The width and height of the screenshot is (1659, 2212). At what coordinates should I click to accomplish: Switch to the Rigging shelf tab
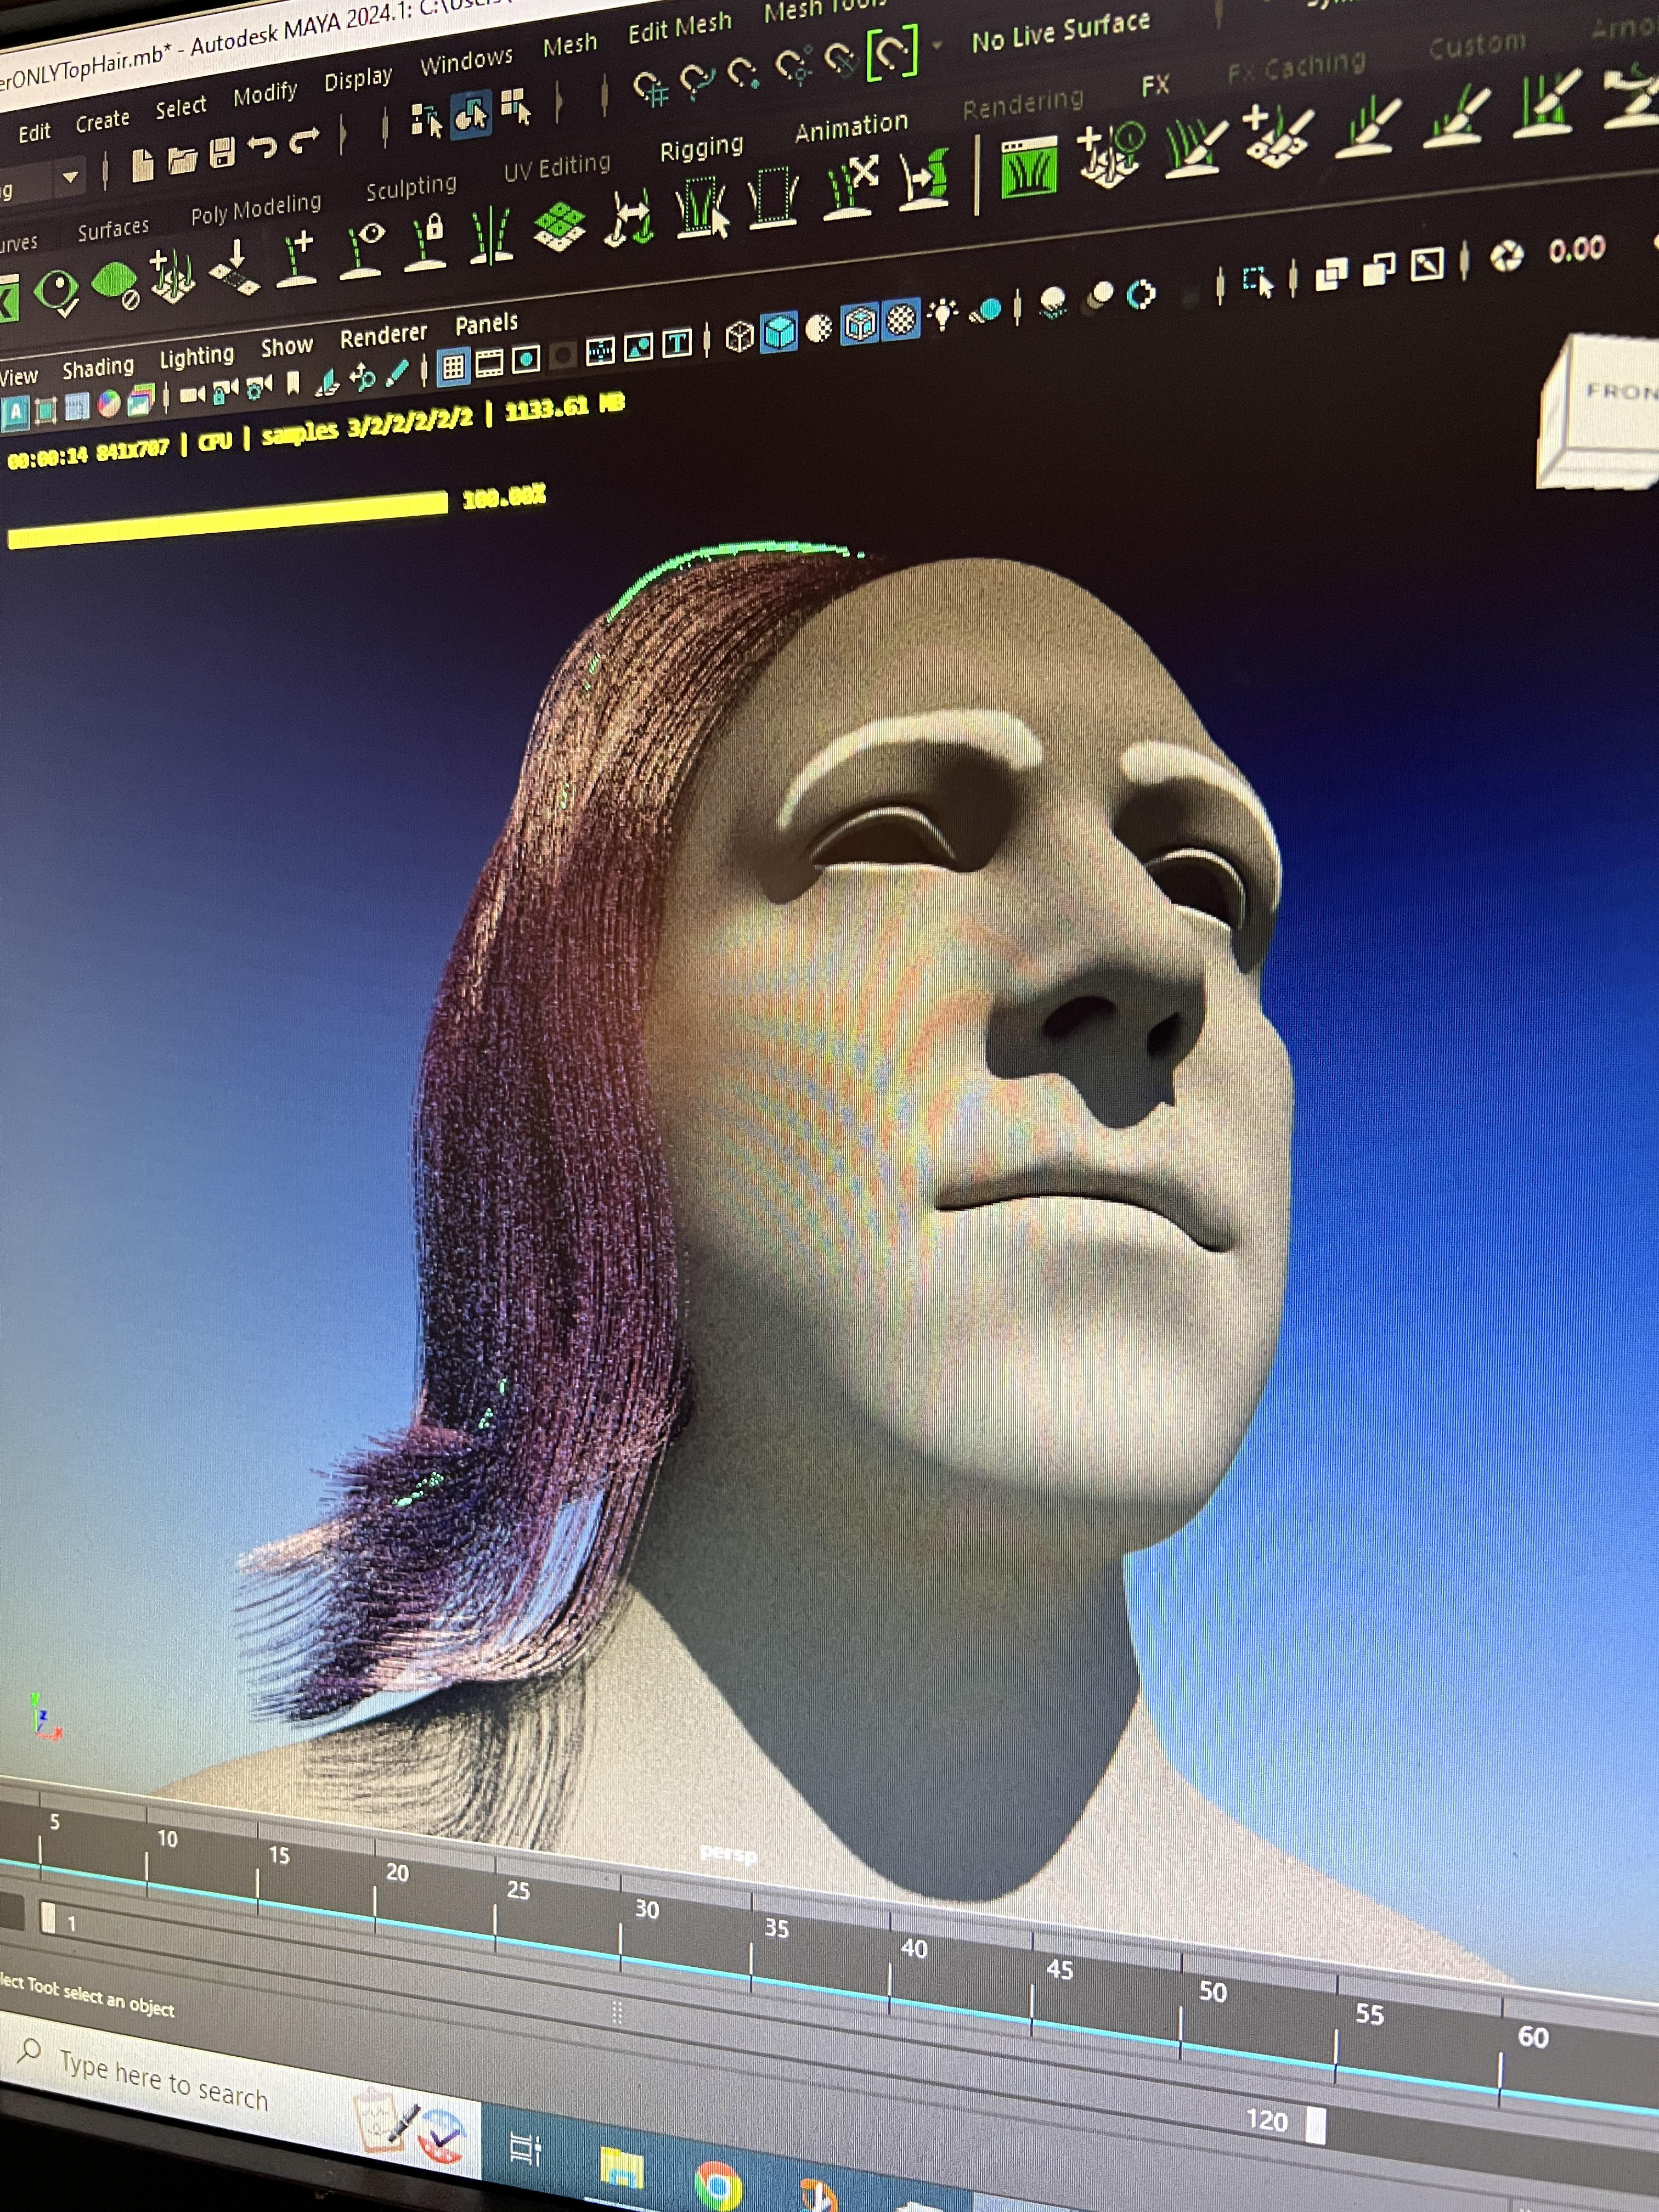tap(701, 148)
